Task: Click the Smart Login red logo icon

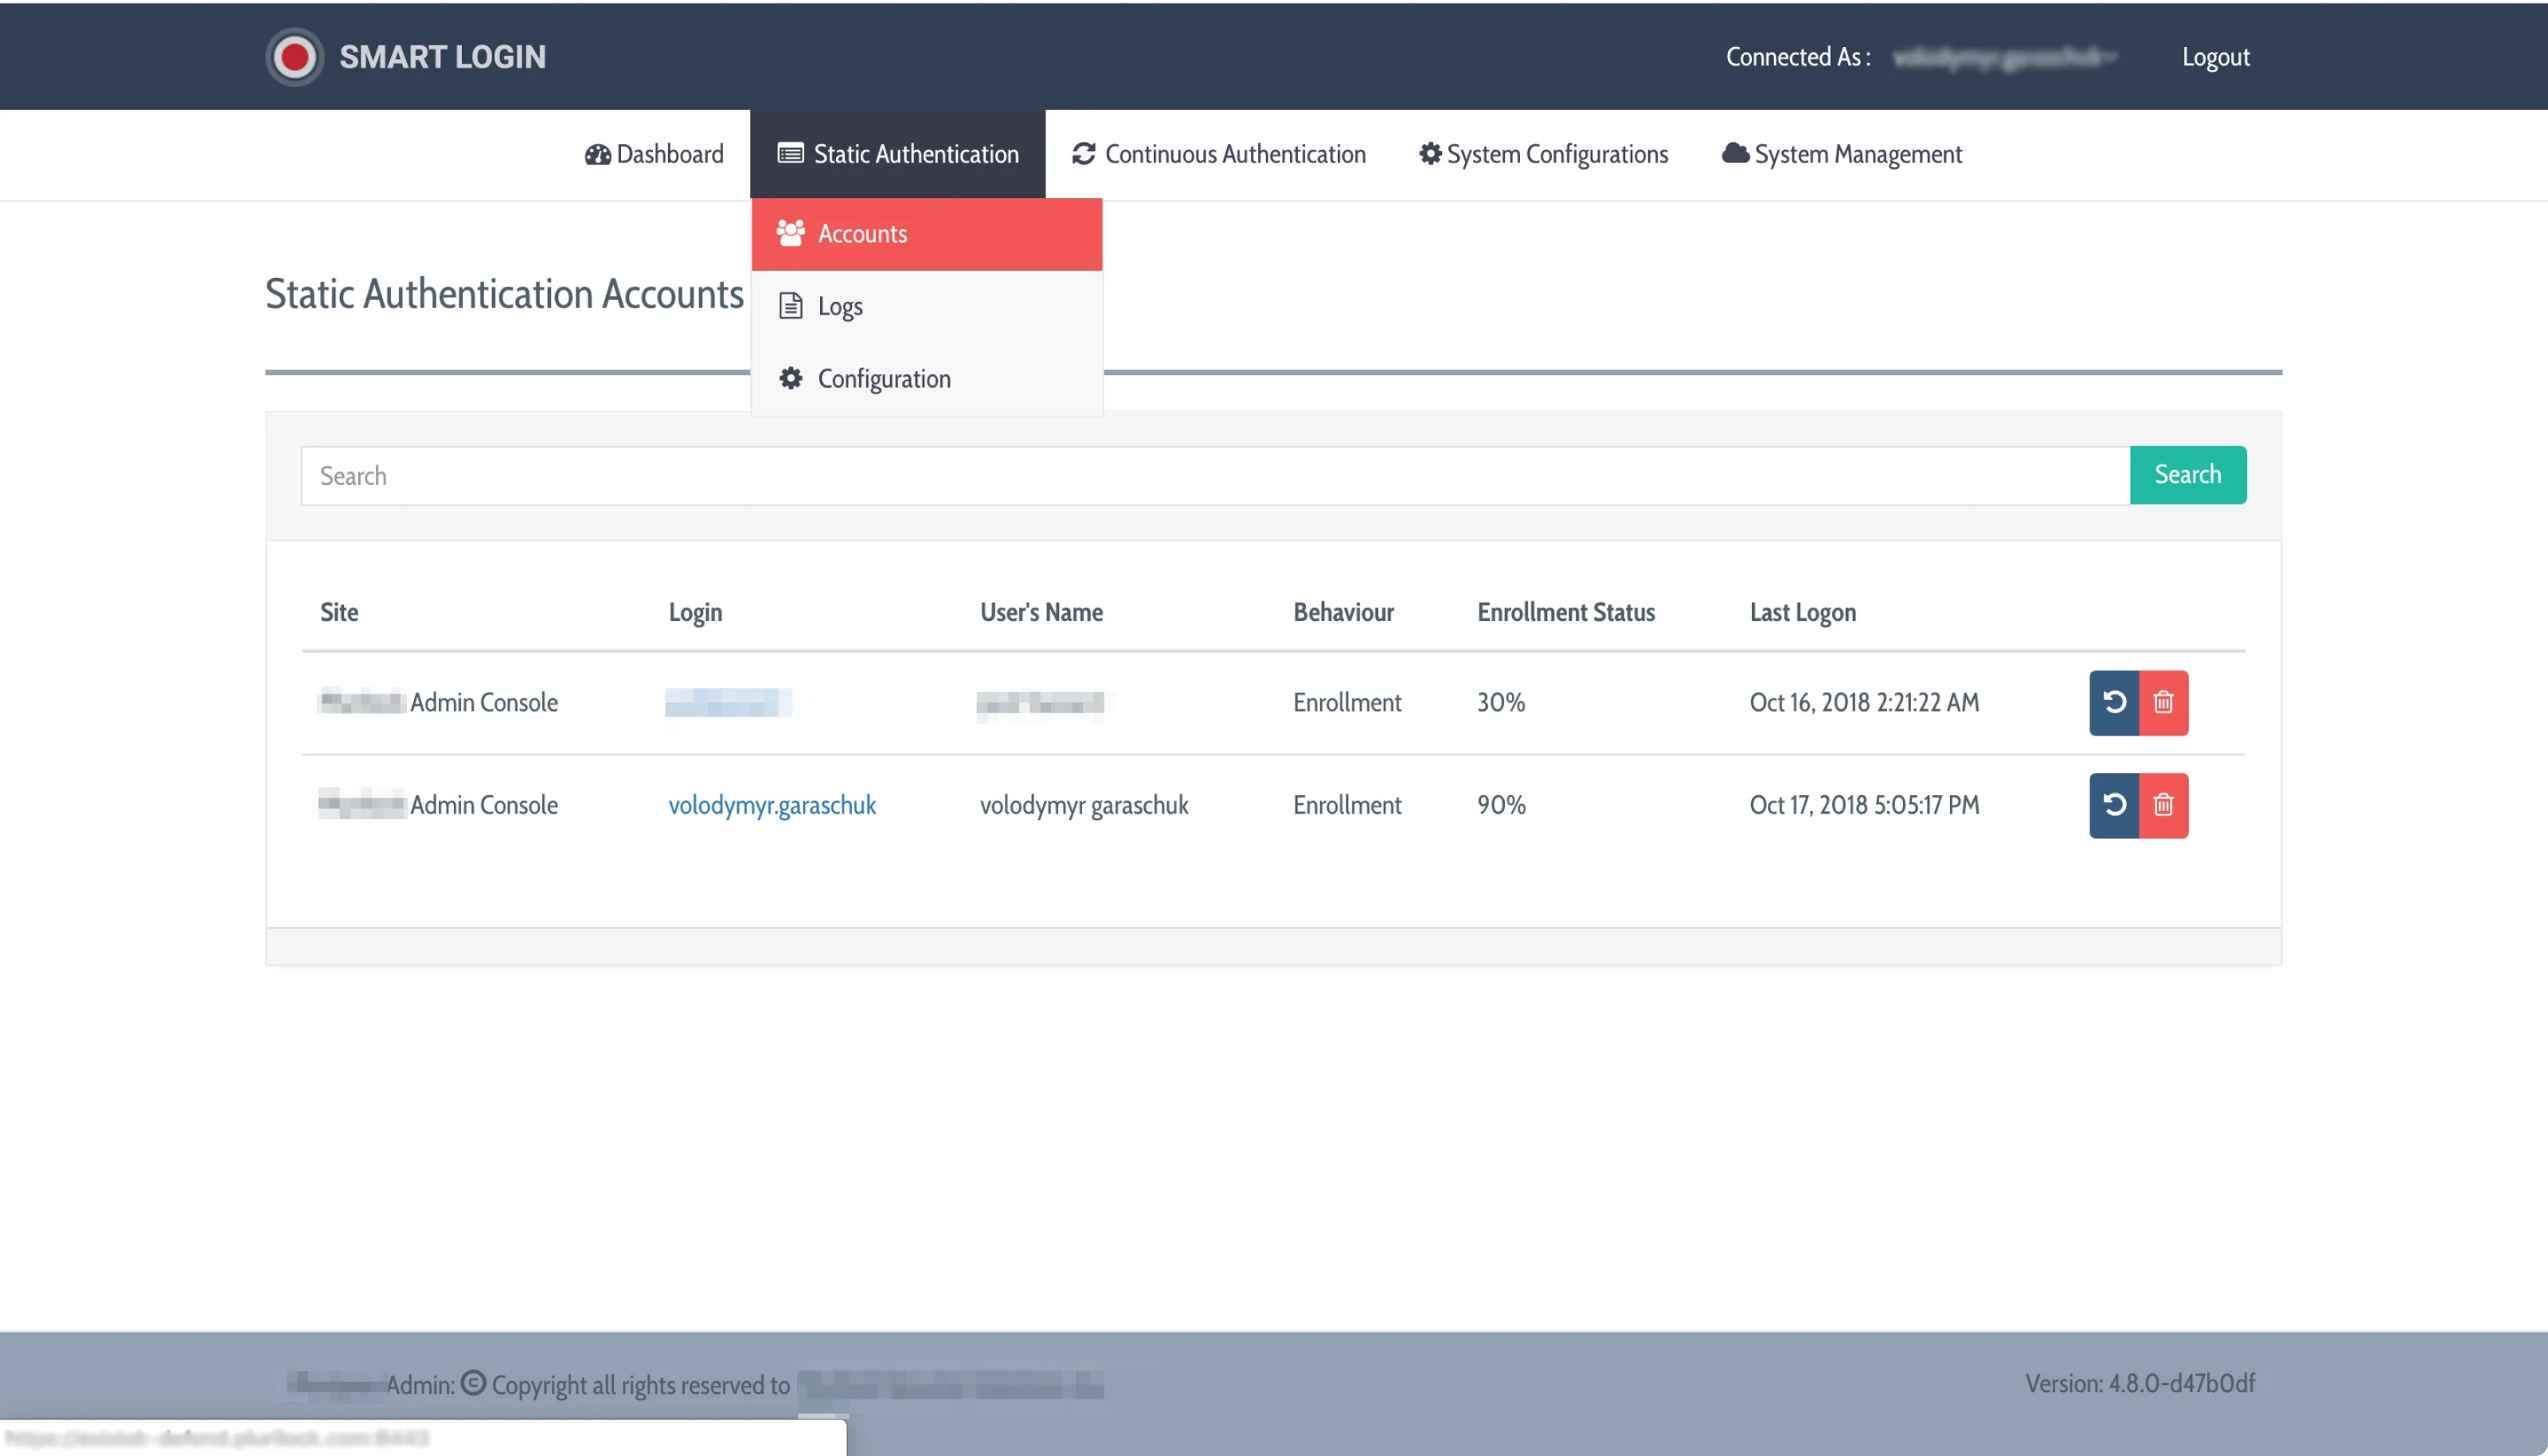Action: pyautogui.click(x=294, y=57)
